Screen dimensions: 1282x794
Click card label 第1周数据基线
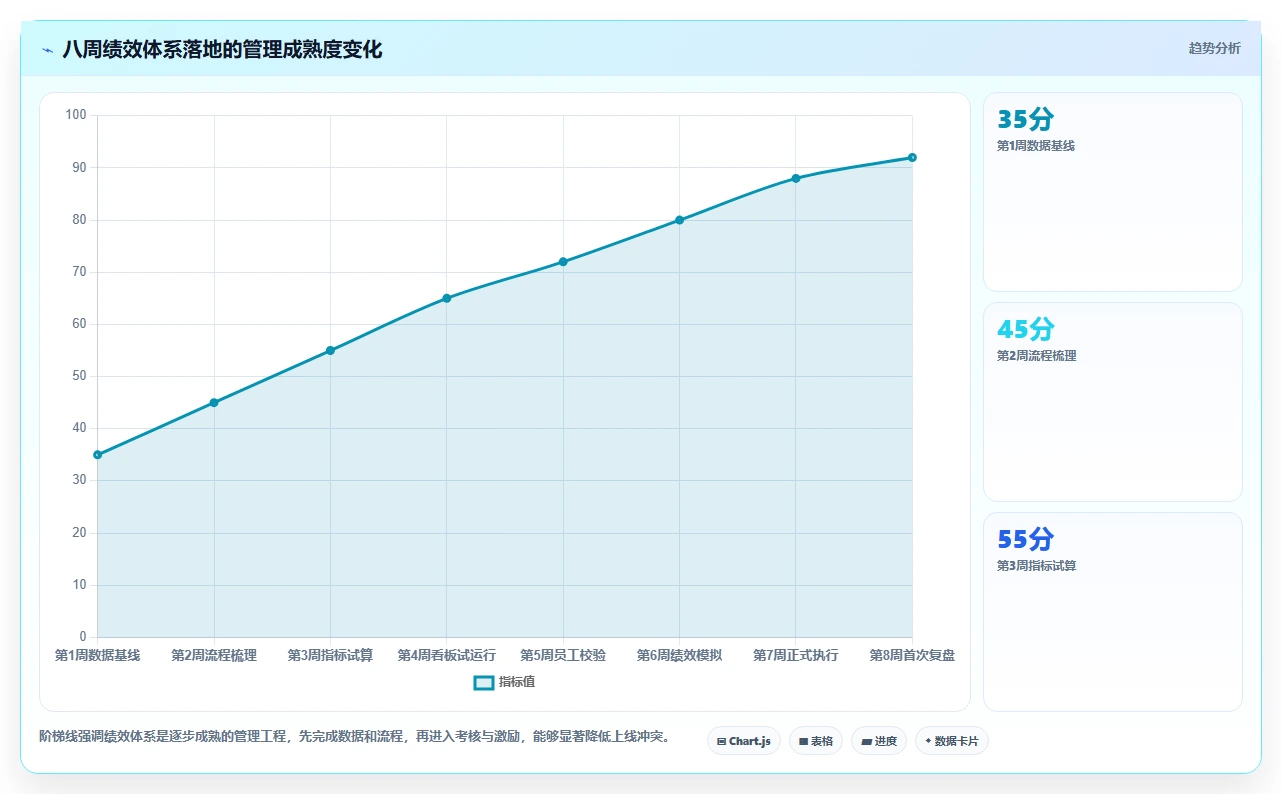[x=1036, y=146]
